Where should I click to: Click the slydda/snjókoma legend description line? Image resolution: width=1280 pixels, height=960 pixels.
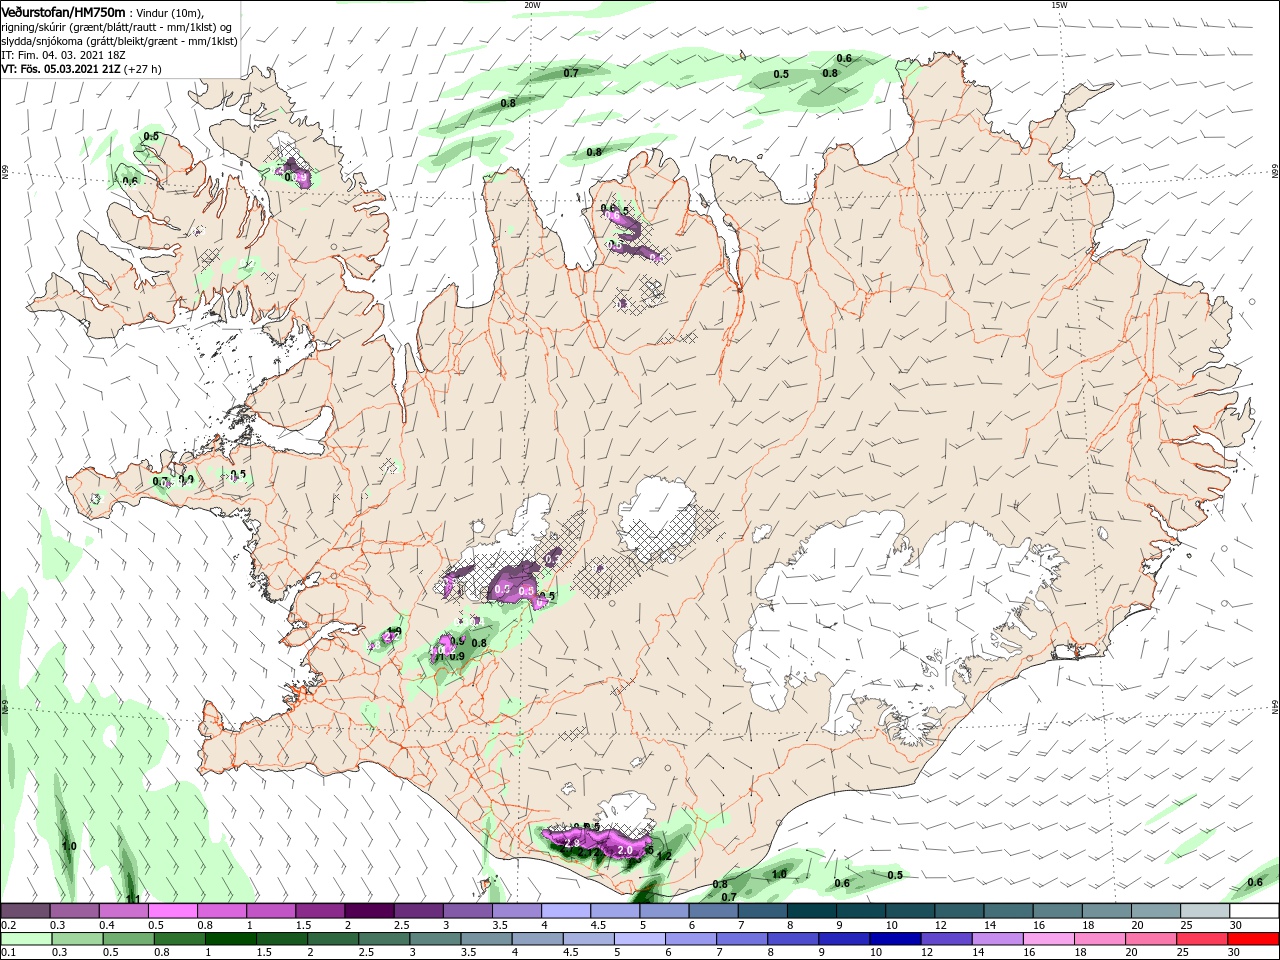(120, 42)
